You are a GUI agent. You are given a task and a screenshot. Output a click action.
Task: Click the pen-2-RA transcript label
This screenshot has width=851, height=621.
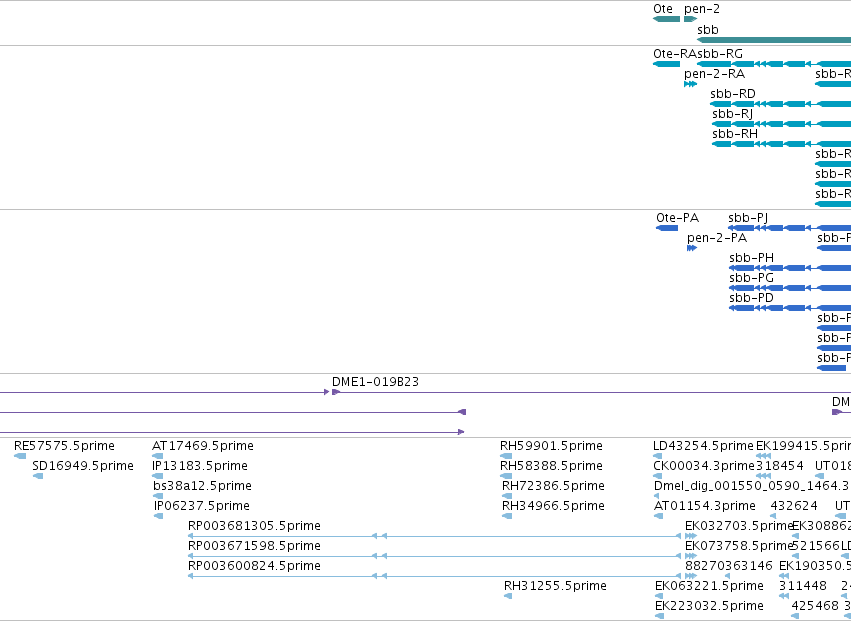point(714,74)
